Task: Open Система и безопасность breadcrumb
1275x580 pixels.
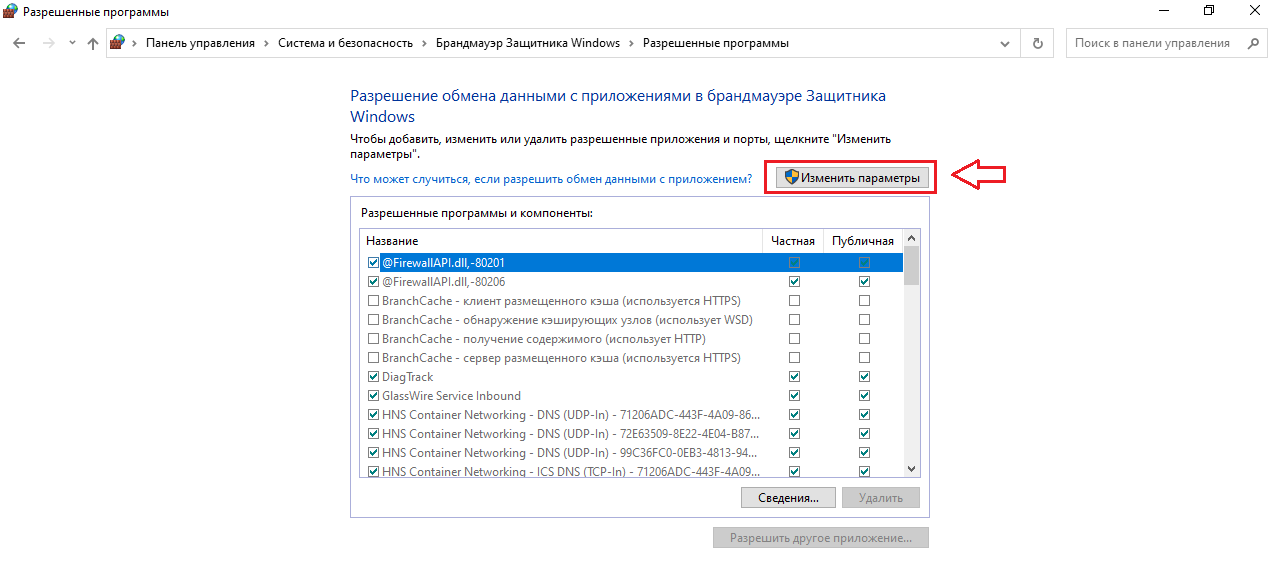Action: point(346,43)
